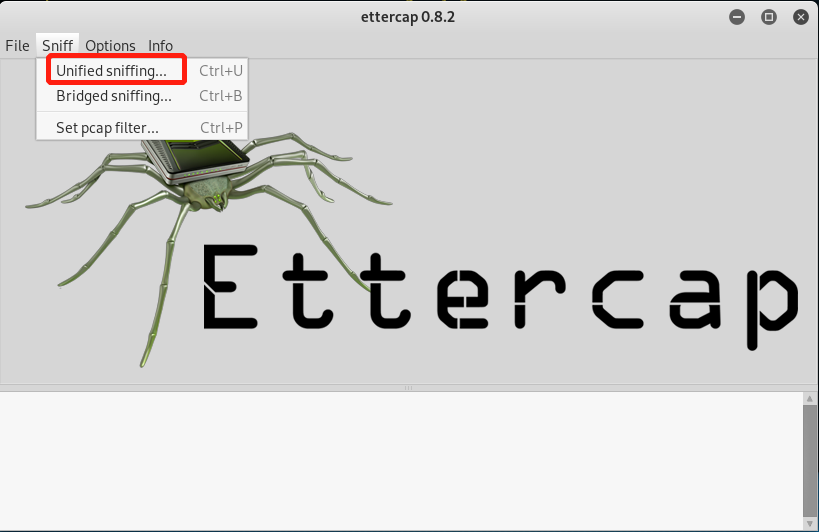Click the pane splitter handle above log area
Image resolution: width=819 pixels, height=532 pixels.
point(408,388)
